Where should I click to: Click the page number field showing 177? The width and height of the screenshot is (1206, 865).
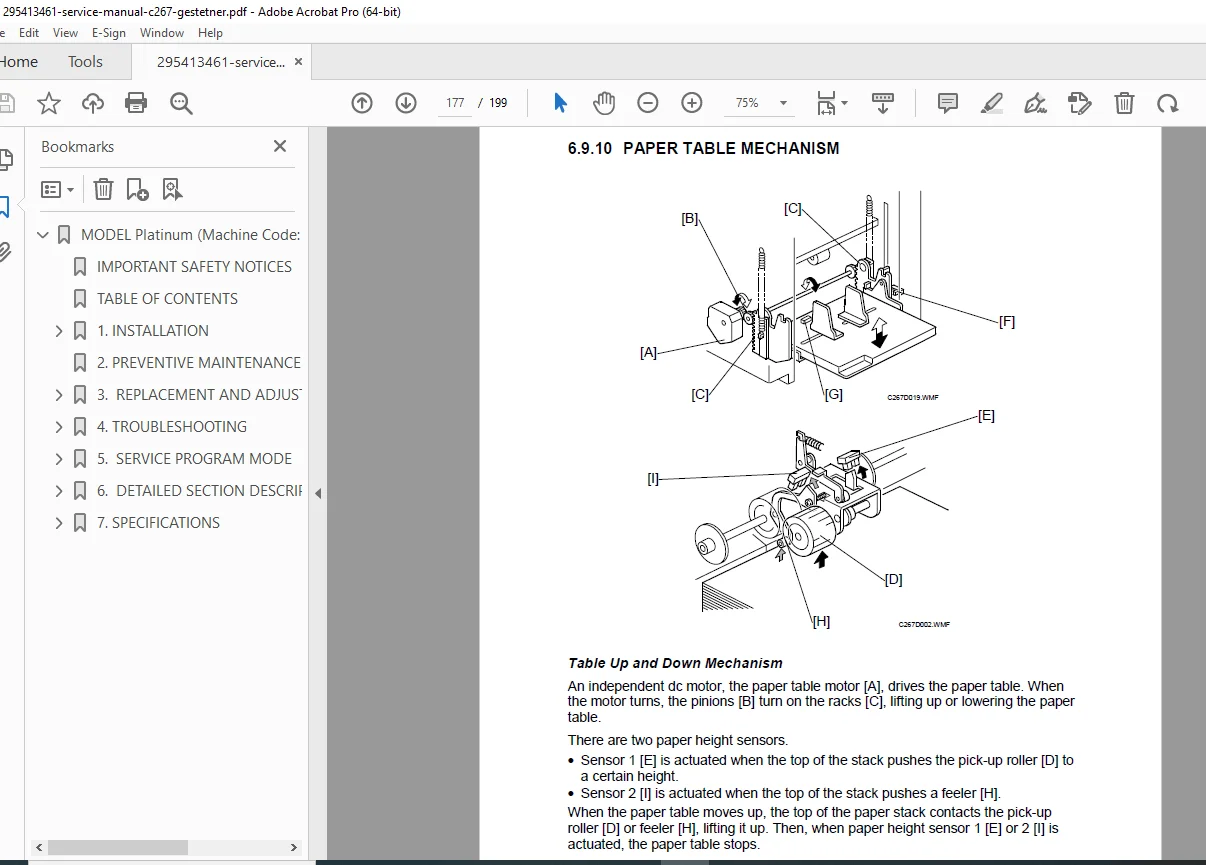point(455,103)
